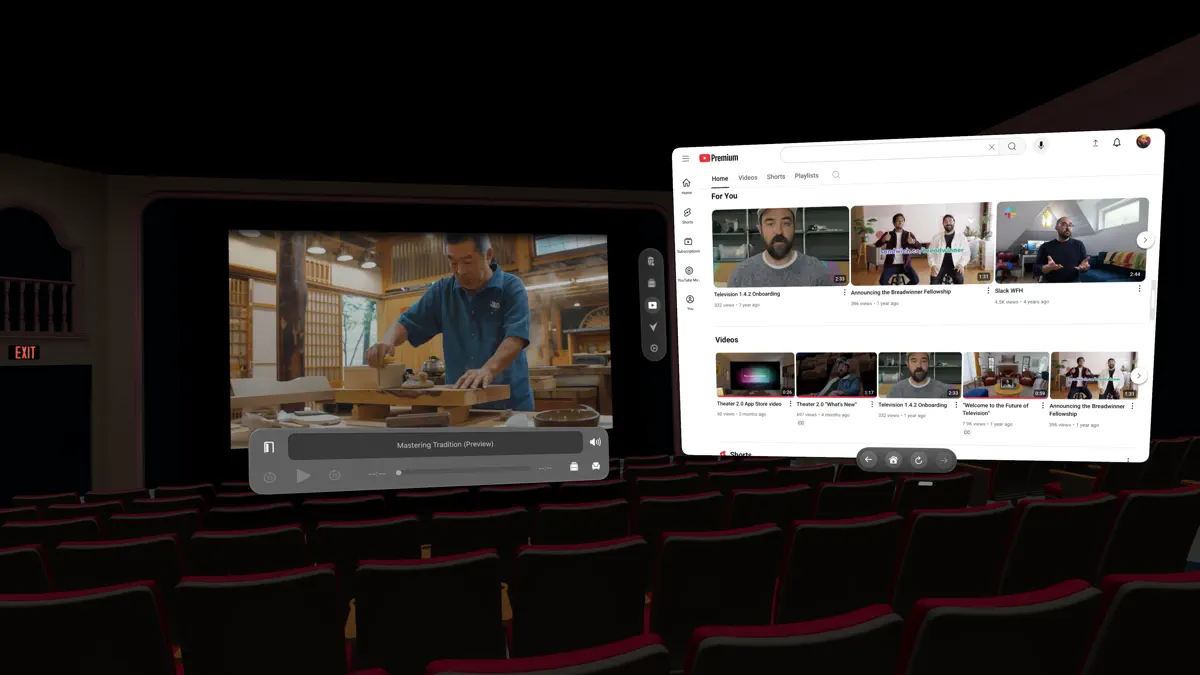The width and height of the screenshot is (1200, 675).
Task: Open the Playlists tab
Action: pyautogui.click(x=806, y=175)
